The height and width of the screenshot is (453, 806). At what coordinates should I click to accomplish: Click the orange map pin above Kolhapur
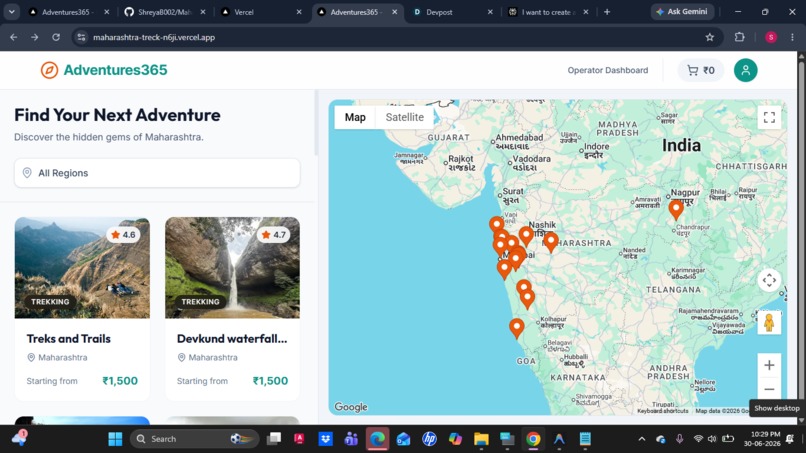(527, 299)
